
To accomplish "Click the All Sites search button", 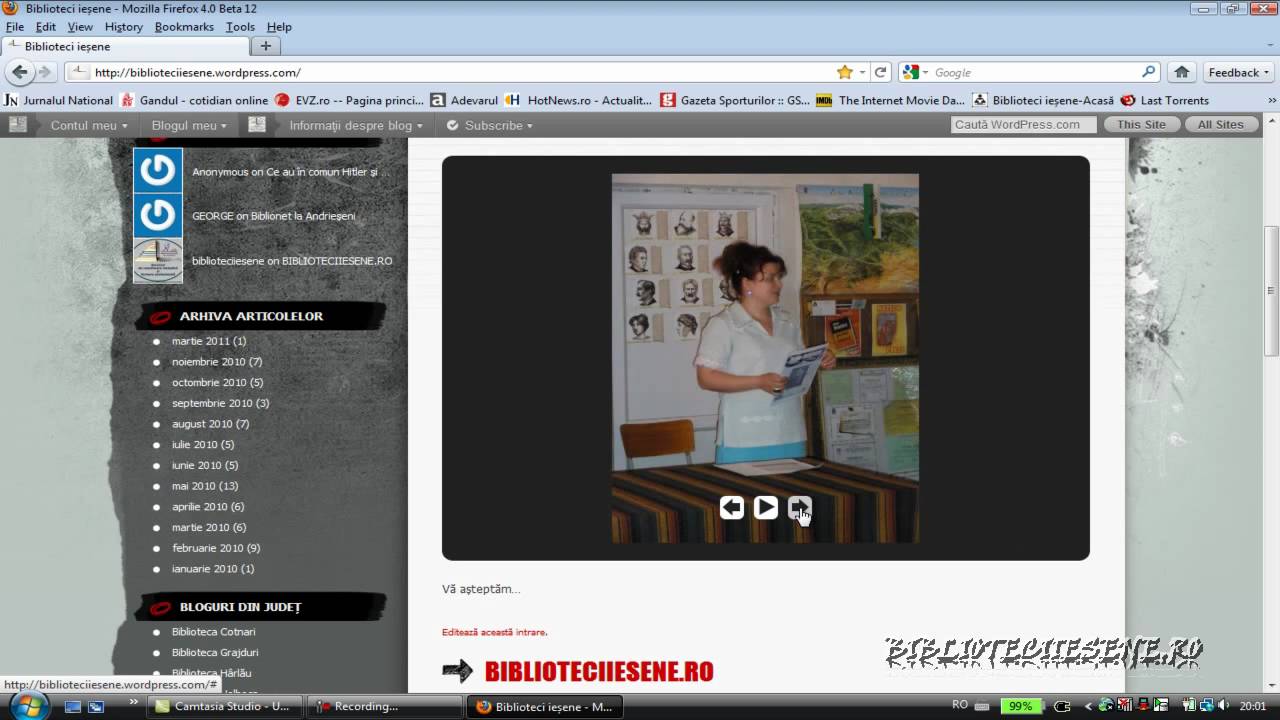I will tap(1221, 125).
